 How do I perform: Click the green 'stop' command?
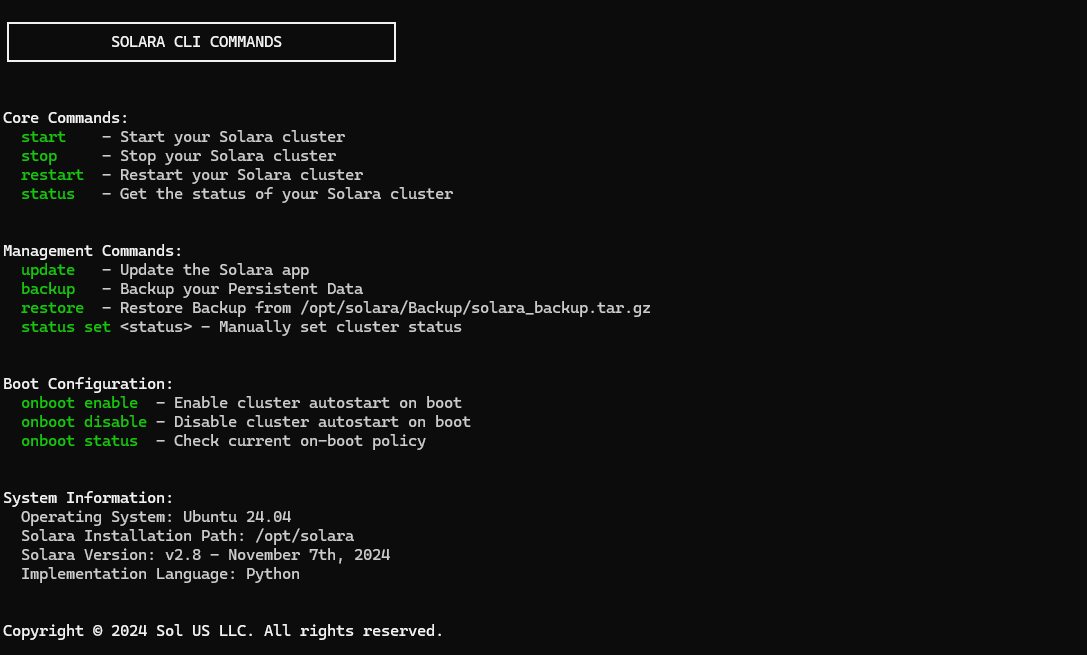click(x=39, y=157)
